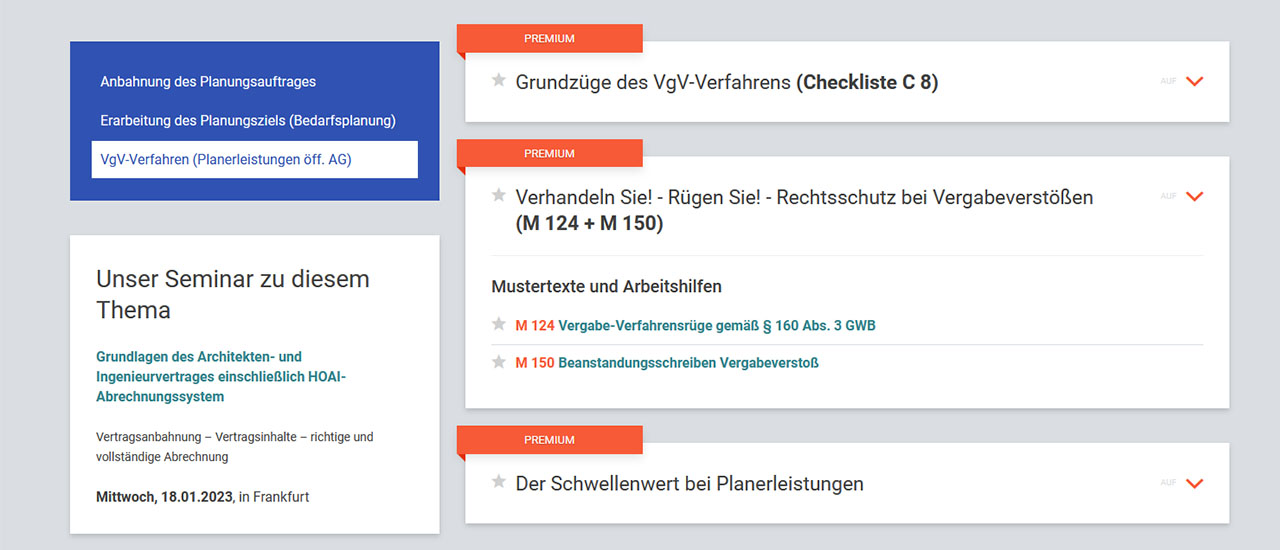Star the M 124 Vergabe-Verfahrensrüge document

pos(499,324)
